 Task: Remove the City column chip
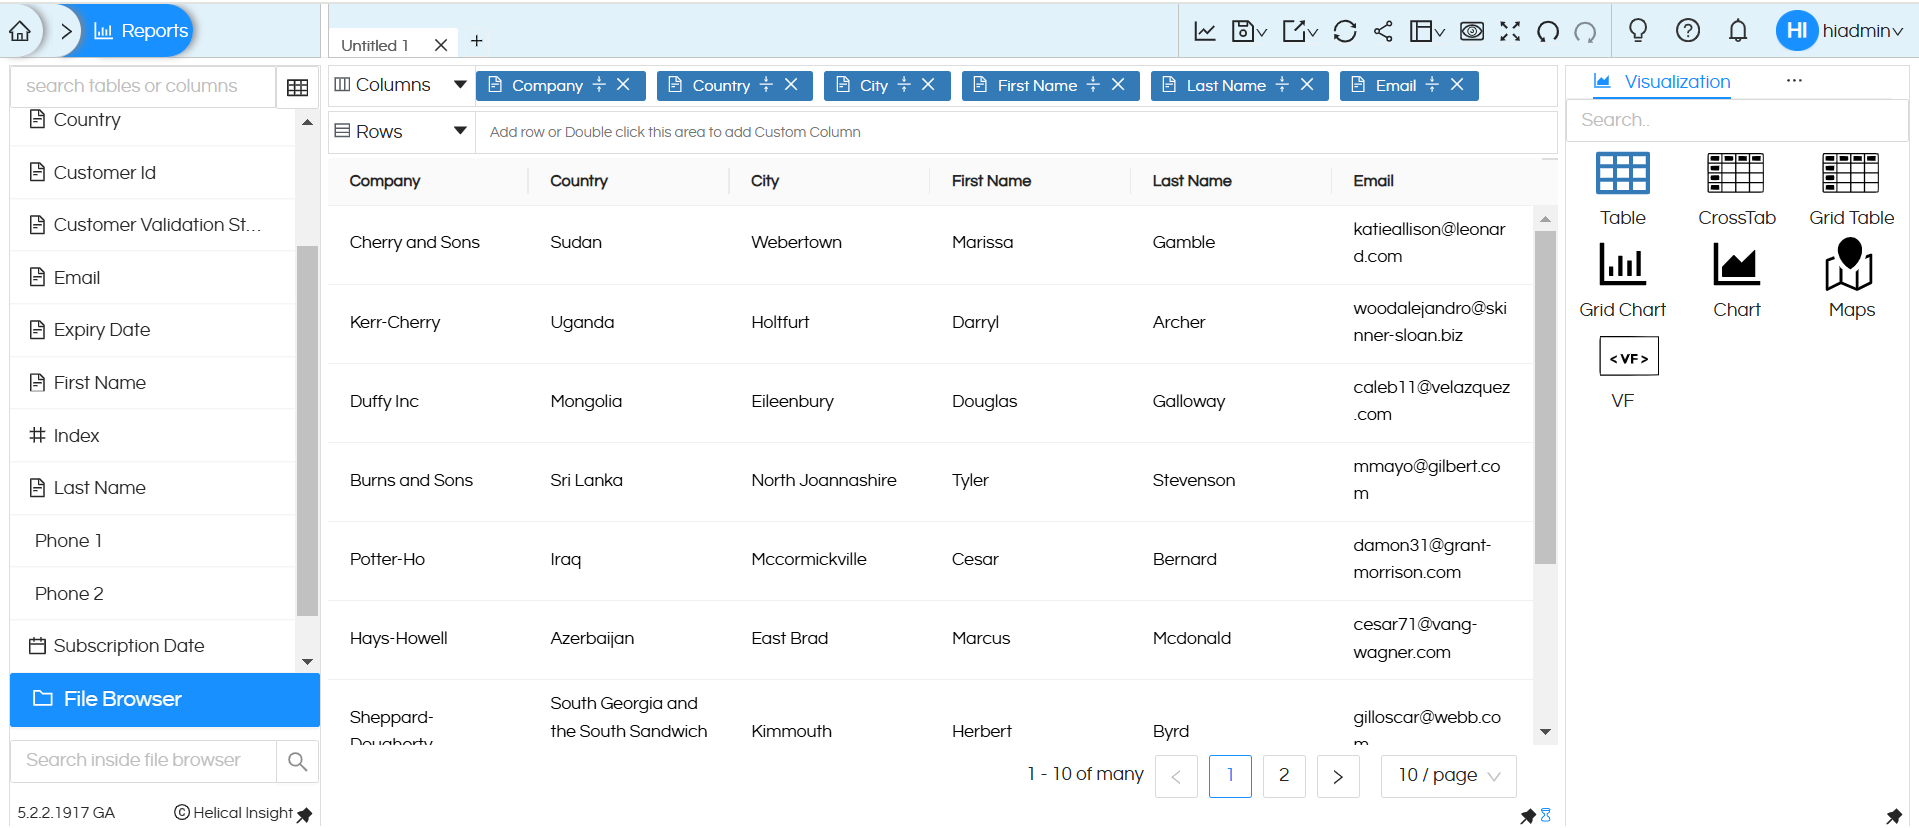coord(928,84)
